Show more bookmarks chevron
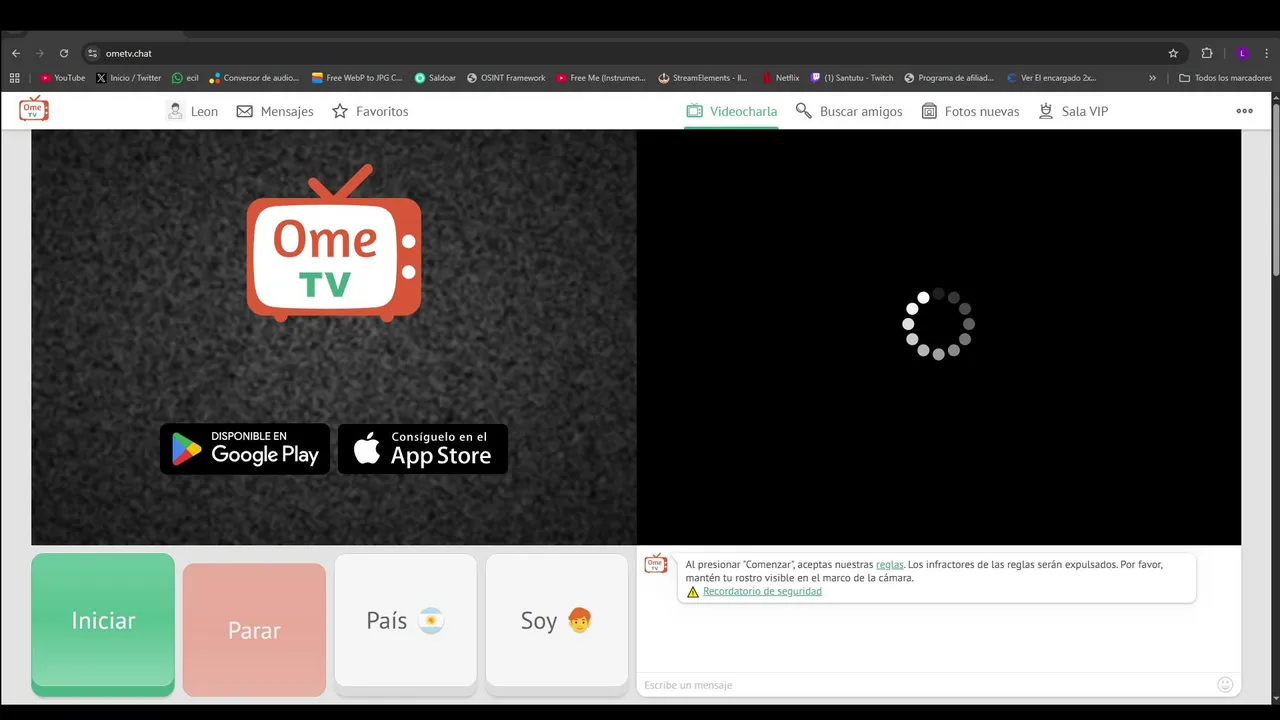This screenshot has width=1280, height=720. pos(1152,77)
